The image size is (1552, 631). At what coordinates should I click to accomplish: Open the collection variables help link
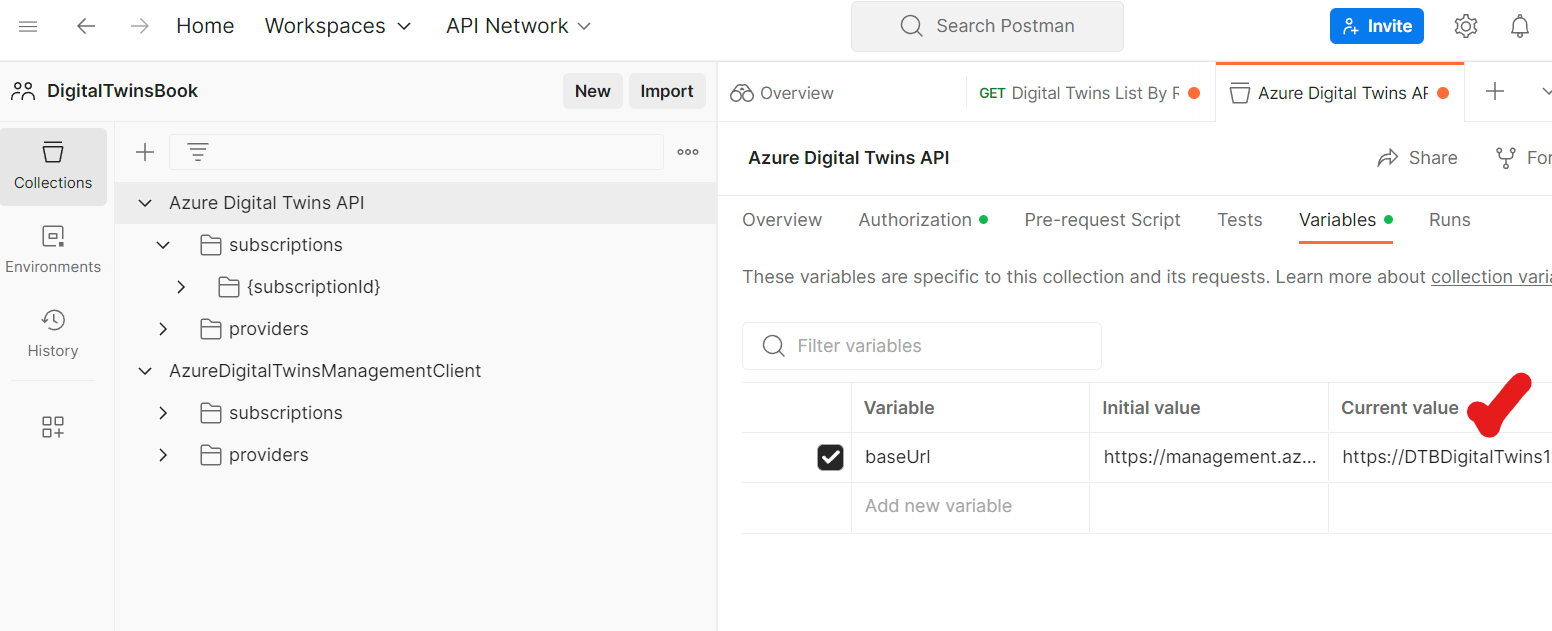[1491, 277]
